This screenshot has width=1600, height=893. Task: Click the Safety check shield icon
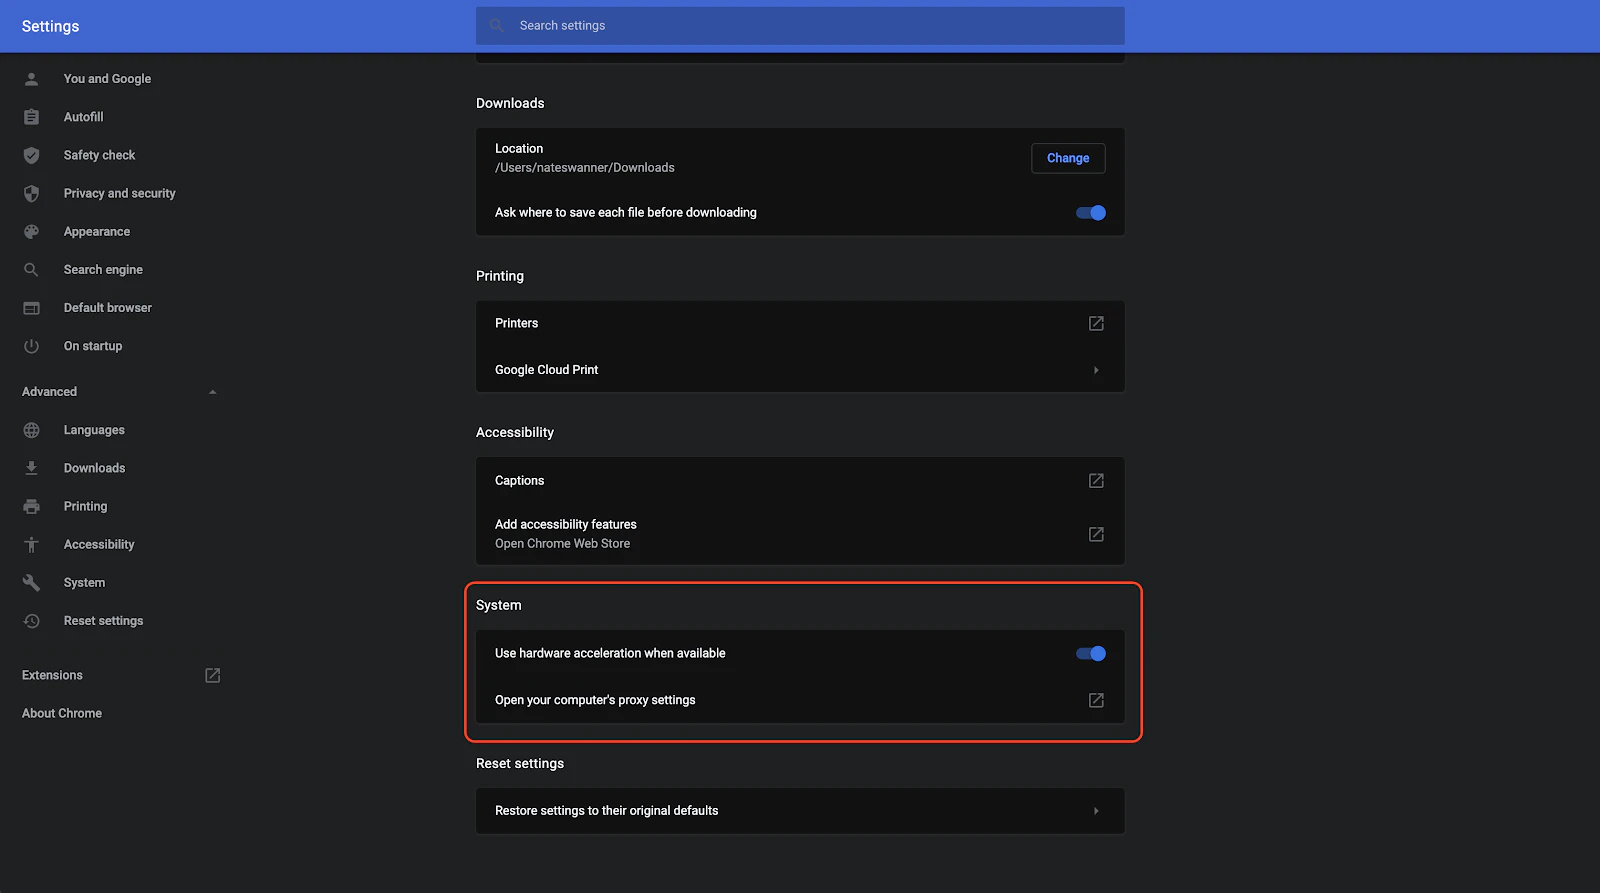(31, 155)
